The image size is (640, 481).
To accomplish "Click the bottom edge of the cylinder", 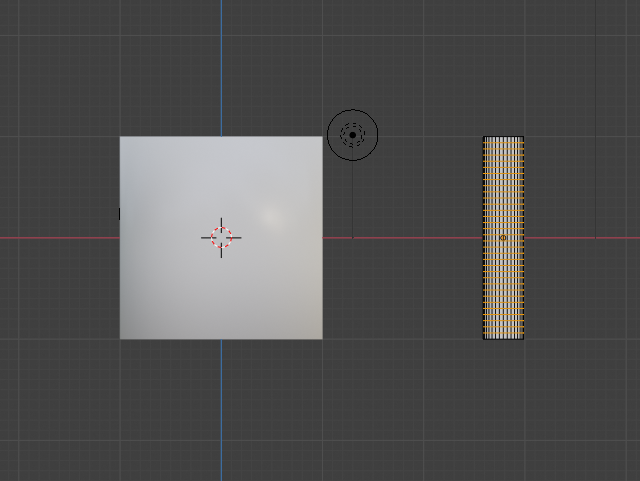I will pos(503,339).
